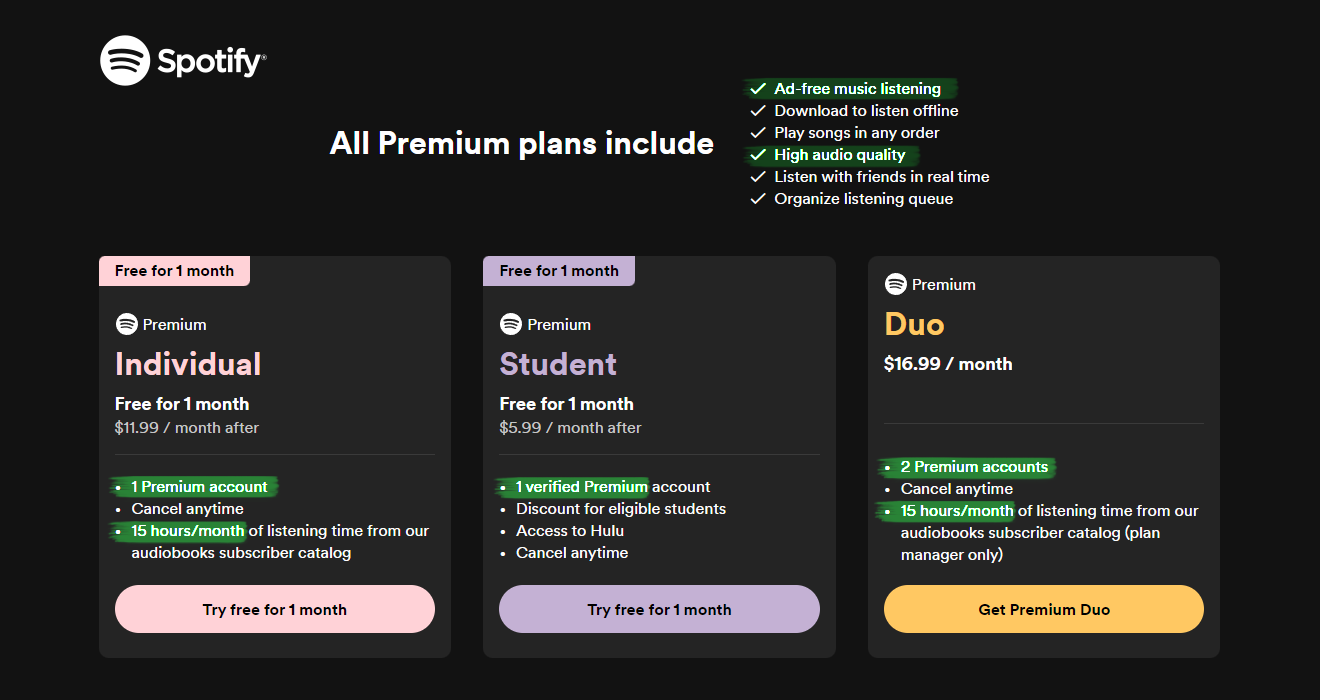Select the Student plan heading
Viewport: 1320px width, 700px height.
558,364
